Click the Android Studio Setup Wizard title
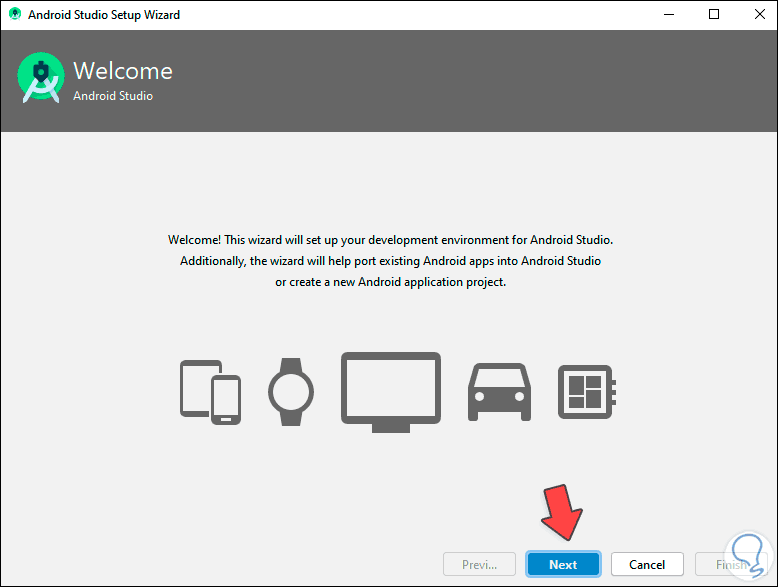The height and width of the screenshot is (587, 778). (x=104, y=15)
